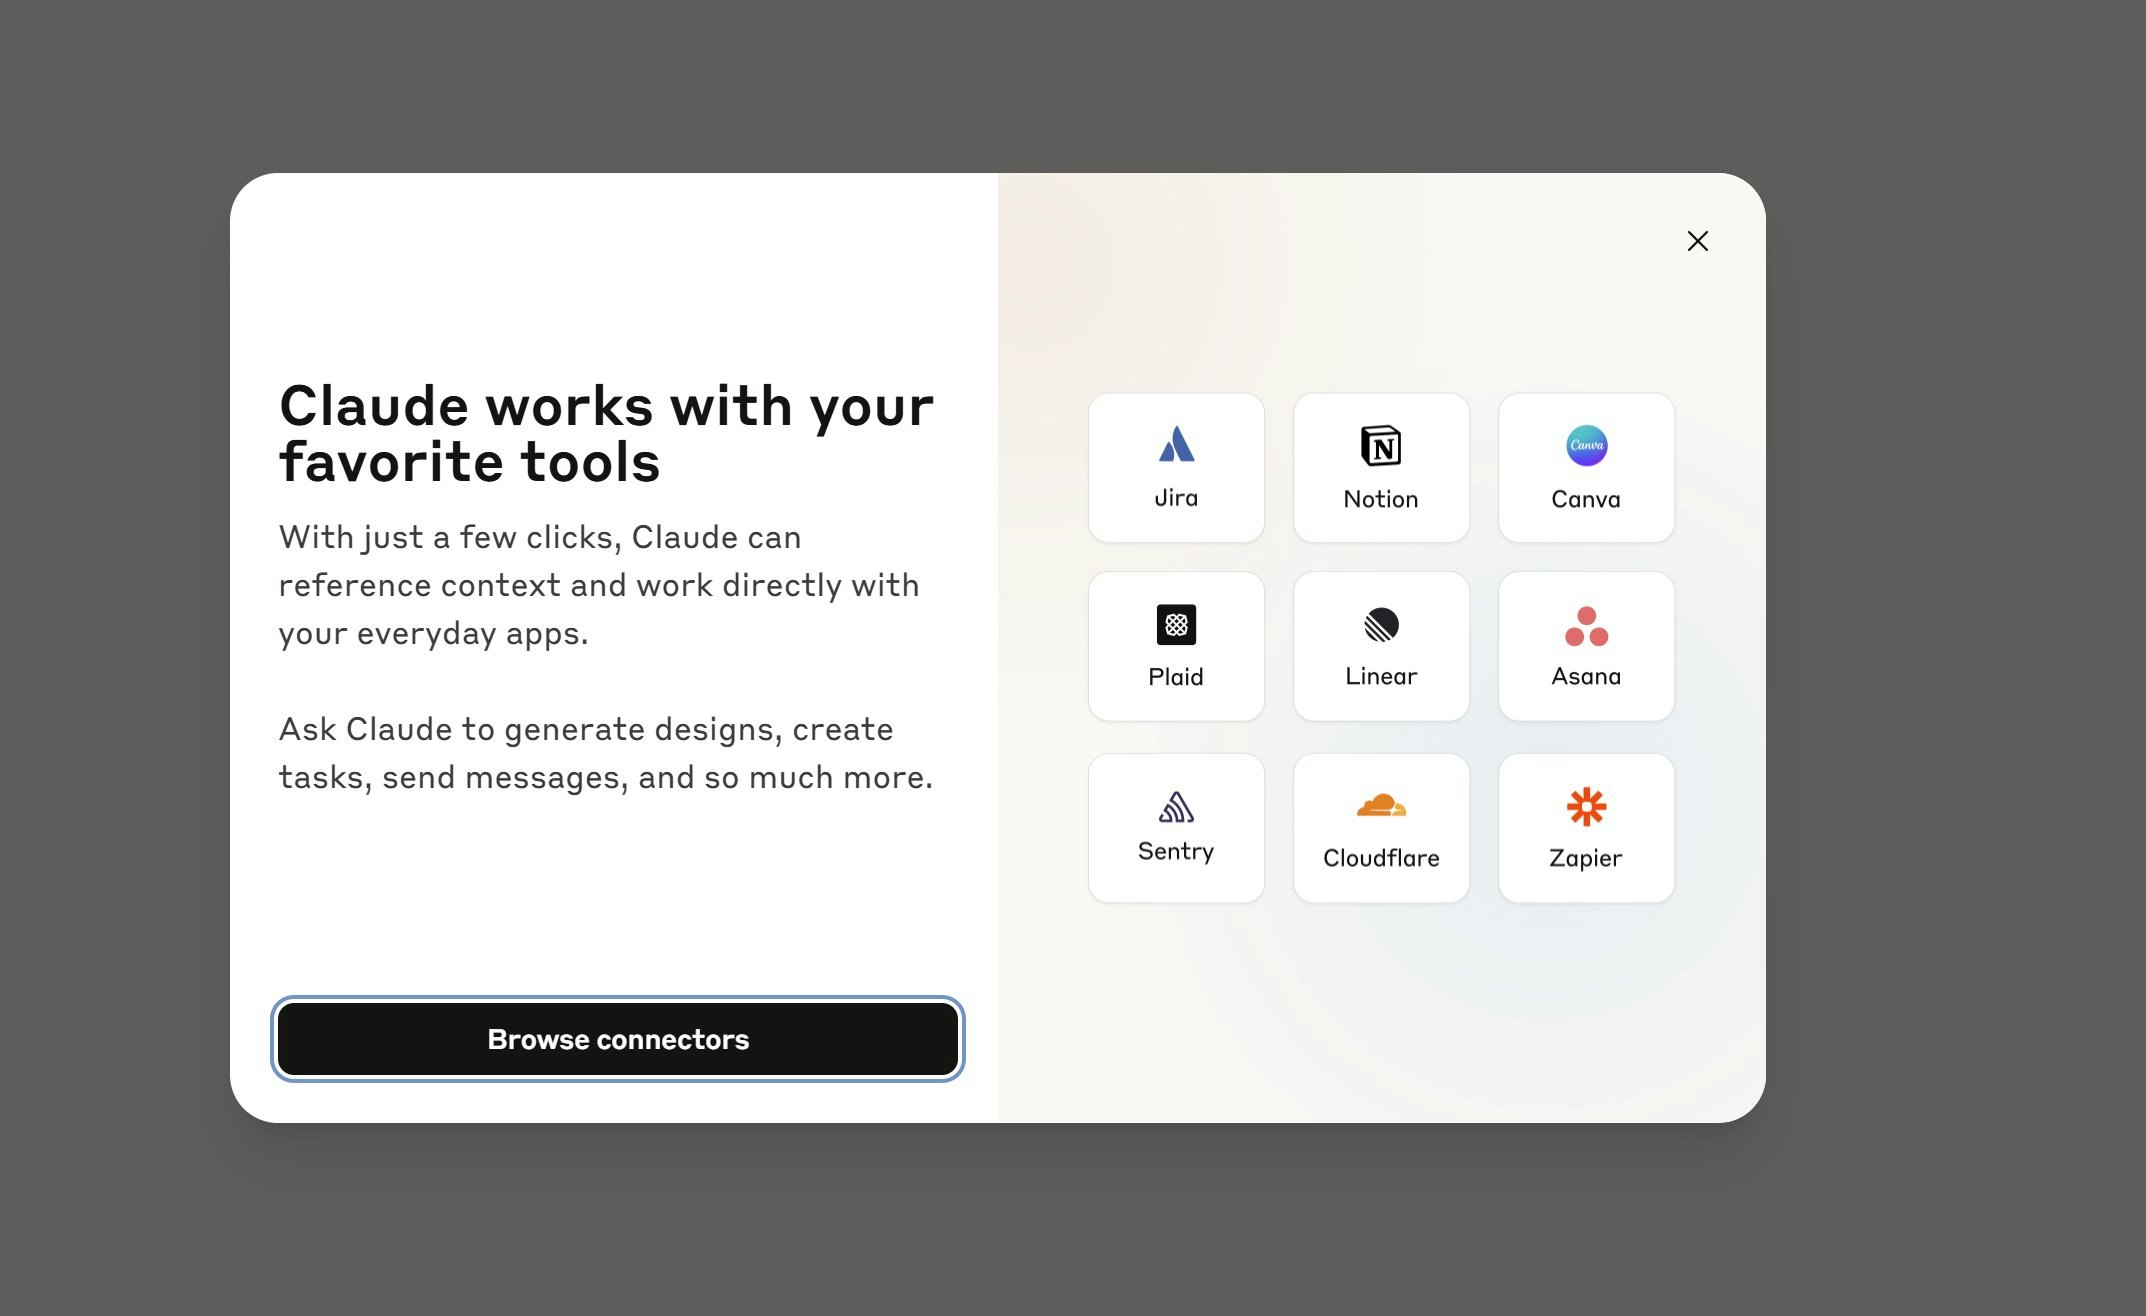This screenshot has width=2146, height=1316.
Task: Select the Plaid text label
Action: 1176,677
